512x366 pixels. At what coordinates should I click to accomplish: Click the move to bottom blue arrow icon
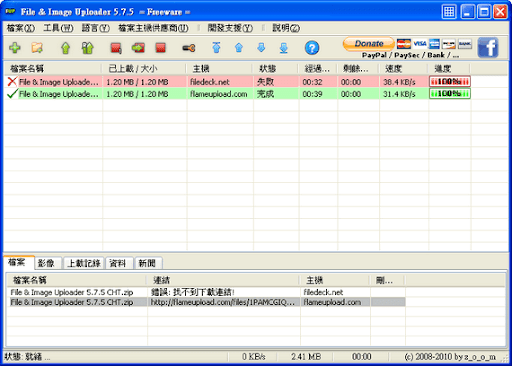click(284, 48)
